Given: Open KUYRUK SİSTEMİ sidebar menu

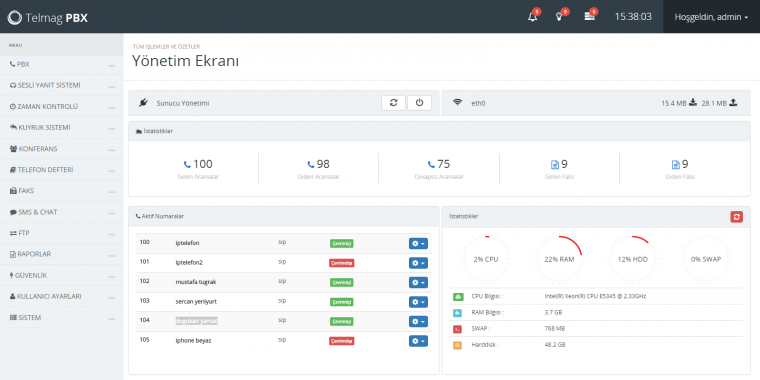Looking at the screenshot, I should pos(62,127).
